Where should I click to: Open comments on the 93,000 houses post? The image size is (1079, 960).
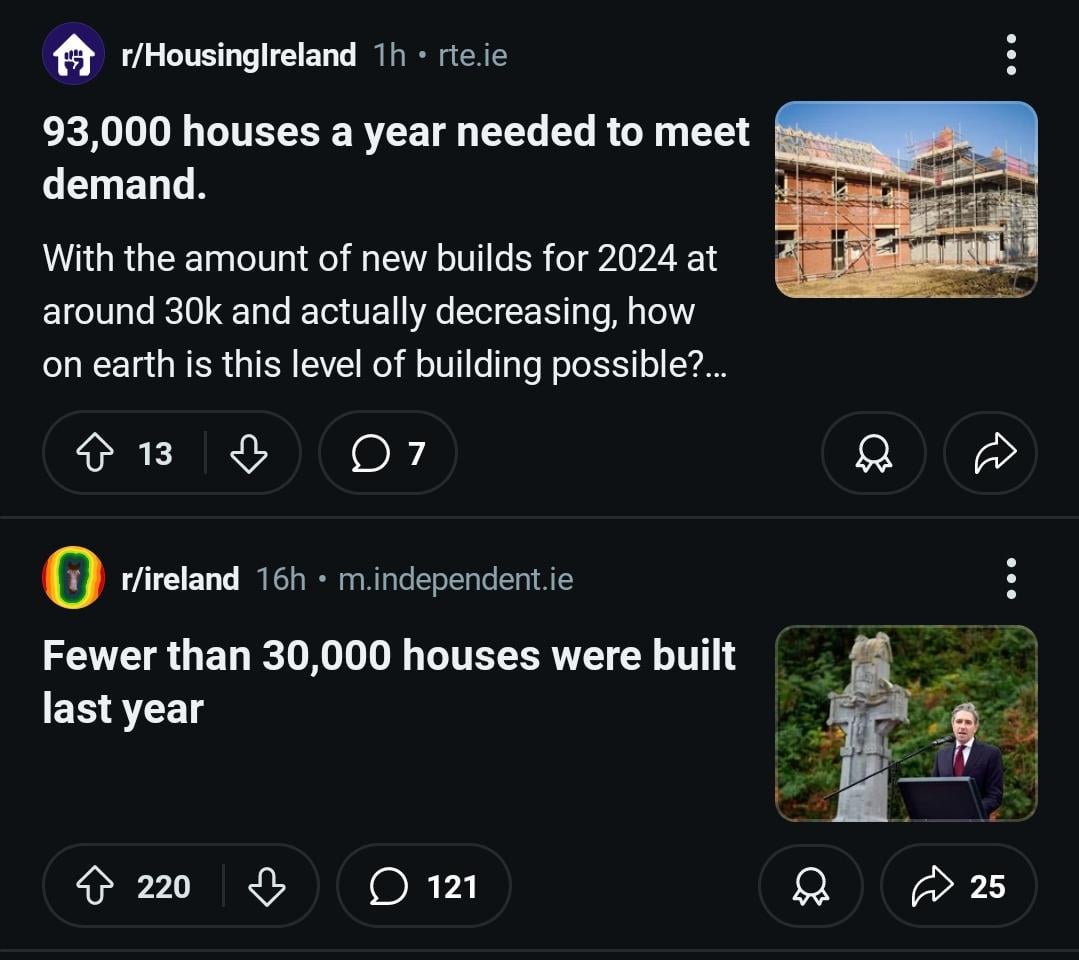[x=388, y=453]
